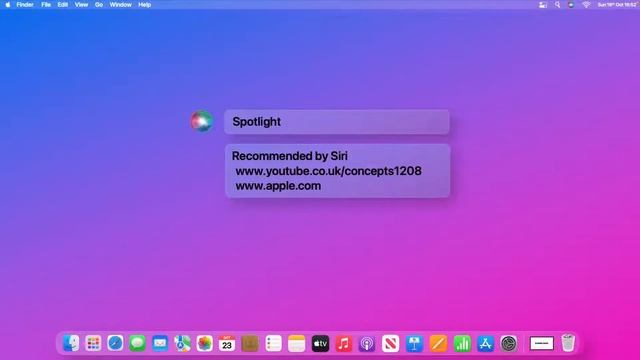Open the Messages app in the dock
640x360 pixels.
[x=138, y=343]
